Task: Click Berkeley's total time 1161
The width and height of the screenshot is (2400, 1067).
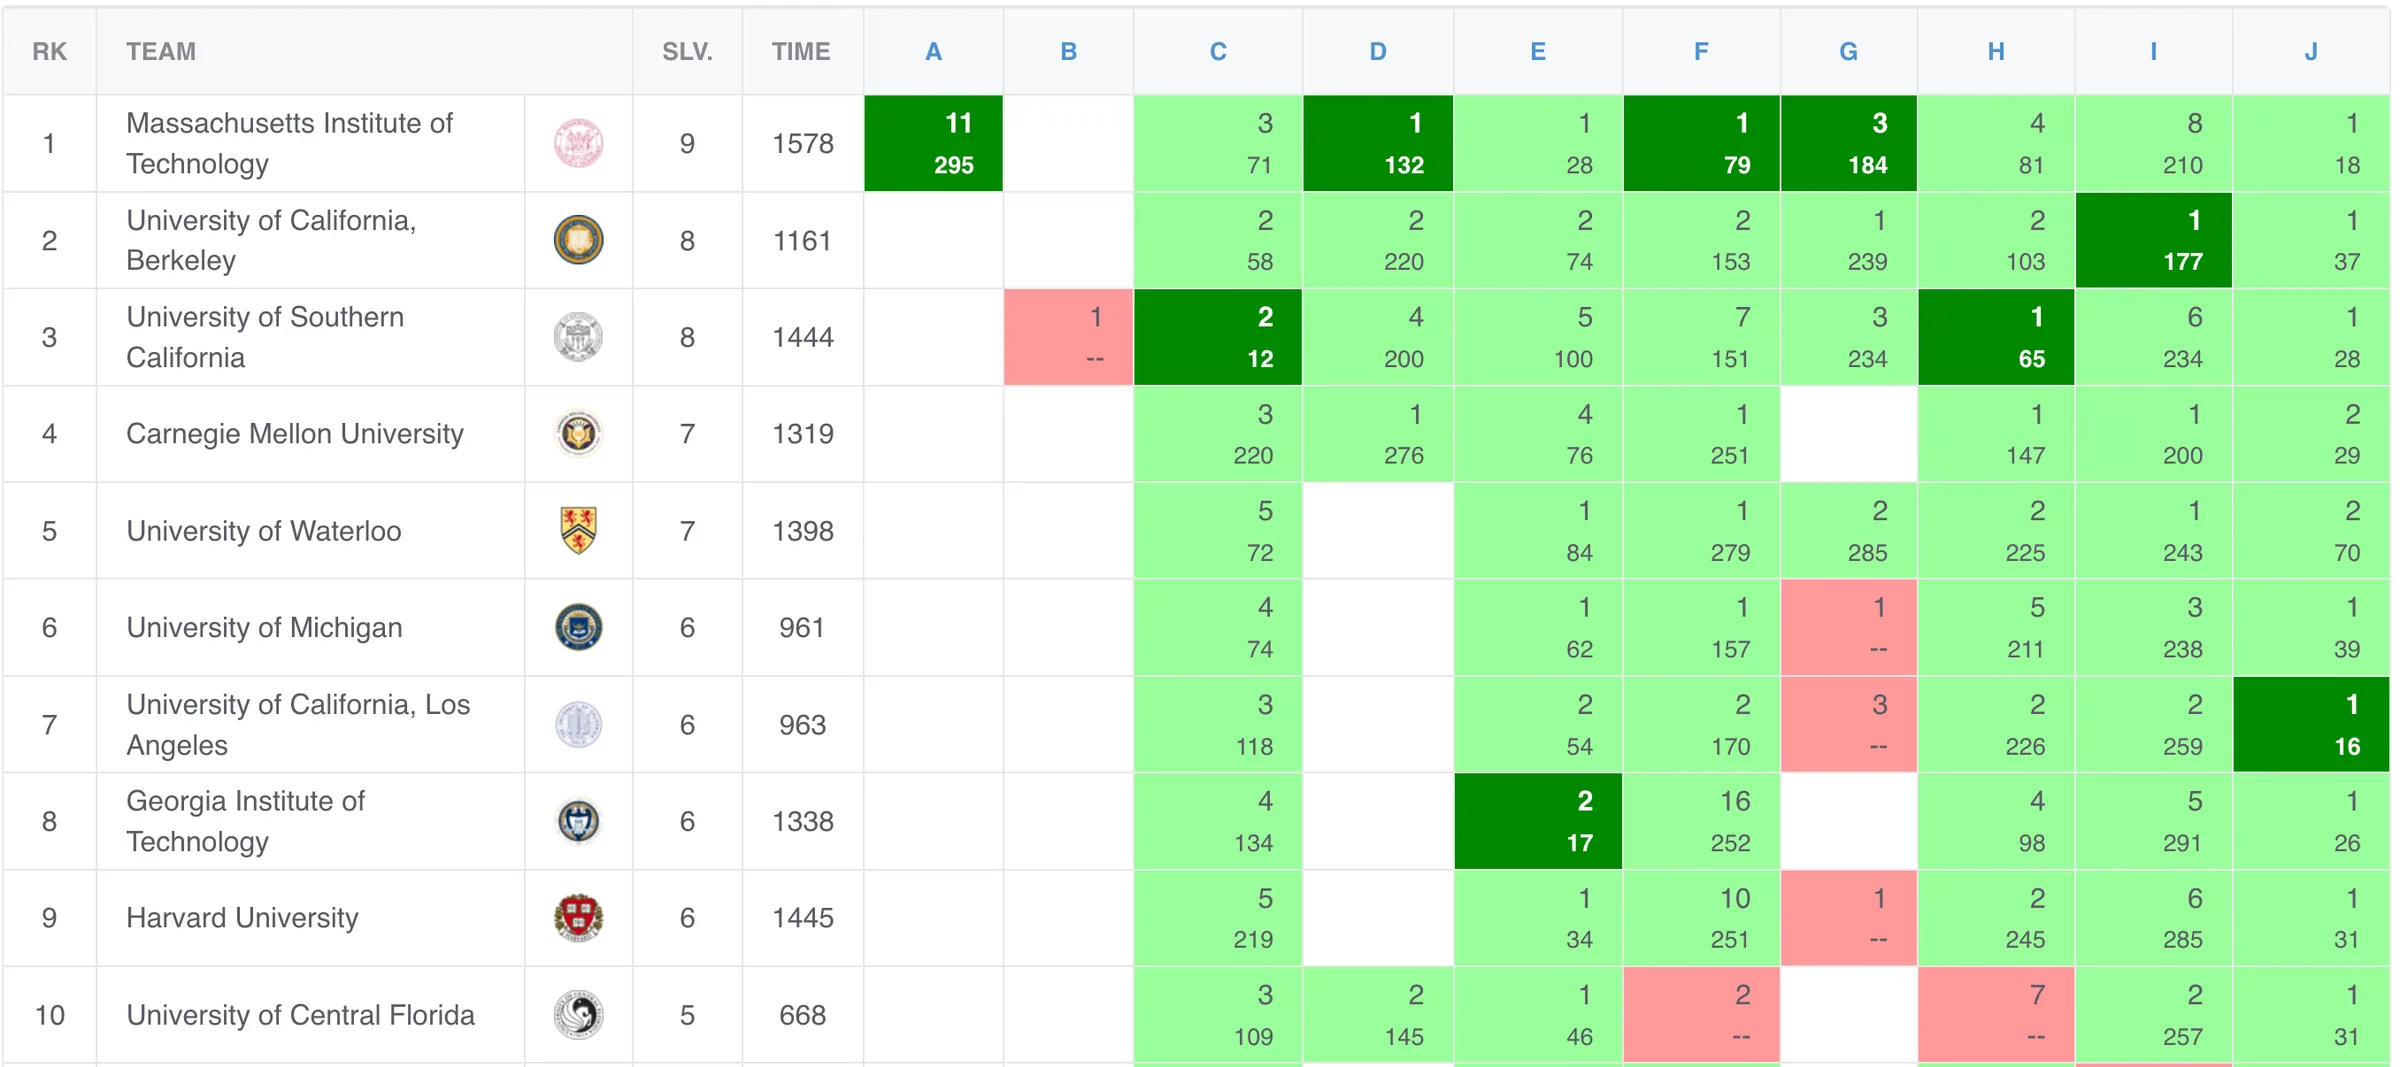Action: (803, 240)
